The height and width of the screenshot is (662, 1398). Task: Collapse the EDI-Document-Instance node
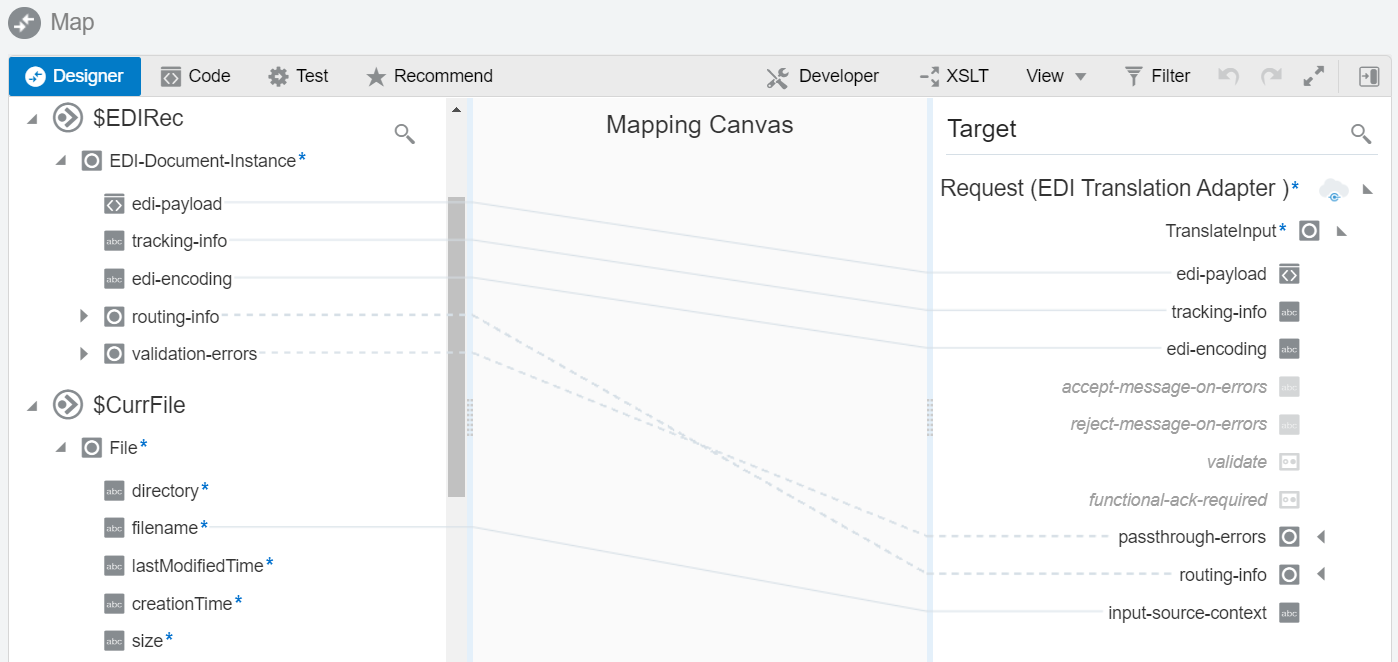[x=61, y=161]
